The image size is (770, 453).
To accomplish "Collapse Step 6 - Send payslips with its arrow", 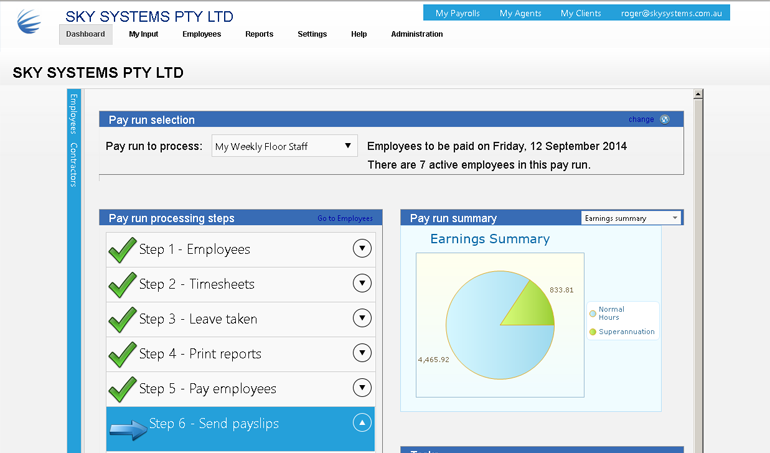I will [x=362, y=423].
